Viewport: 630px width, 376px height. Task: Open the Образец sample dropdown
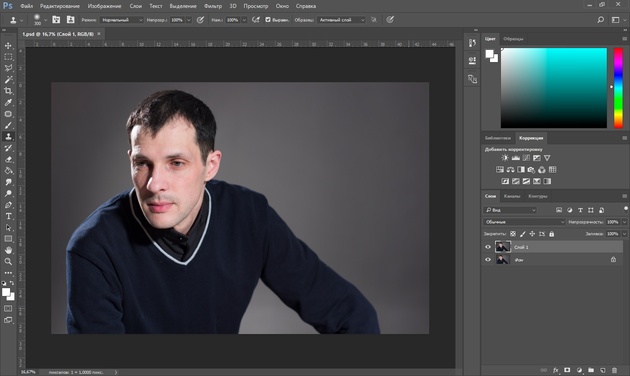click(x=341, y=20)
